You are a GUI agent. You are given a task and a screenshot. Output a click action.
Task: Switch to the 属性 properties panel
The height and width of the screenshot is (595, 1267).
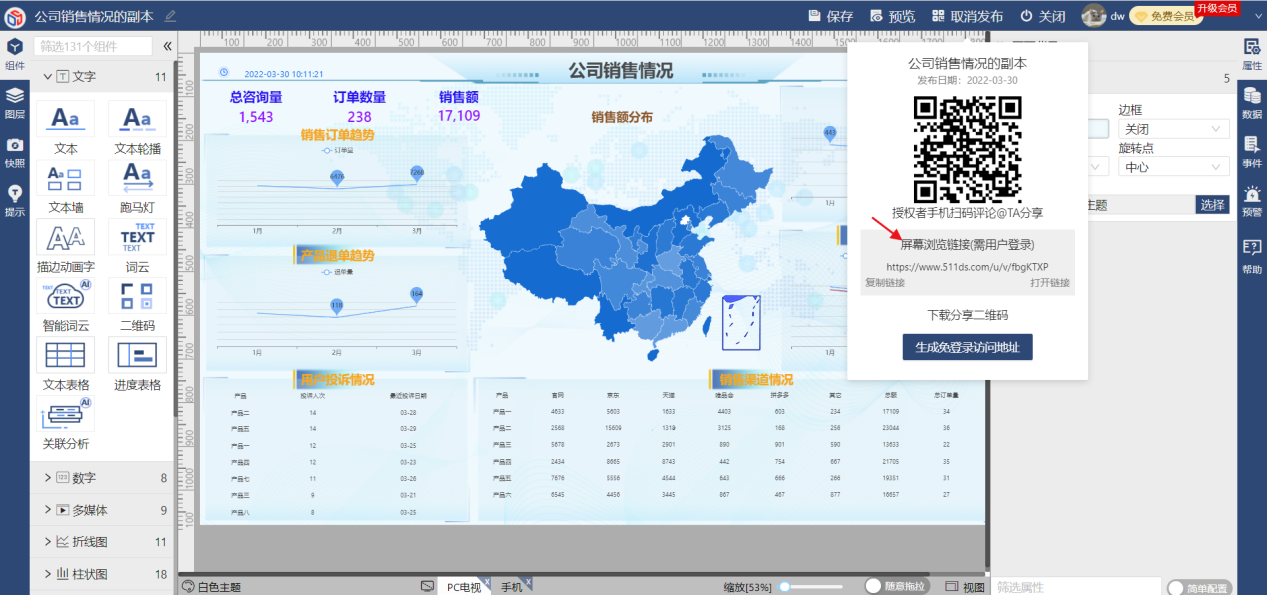(1252, 54)
